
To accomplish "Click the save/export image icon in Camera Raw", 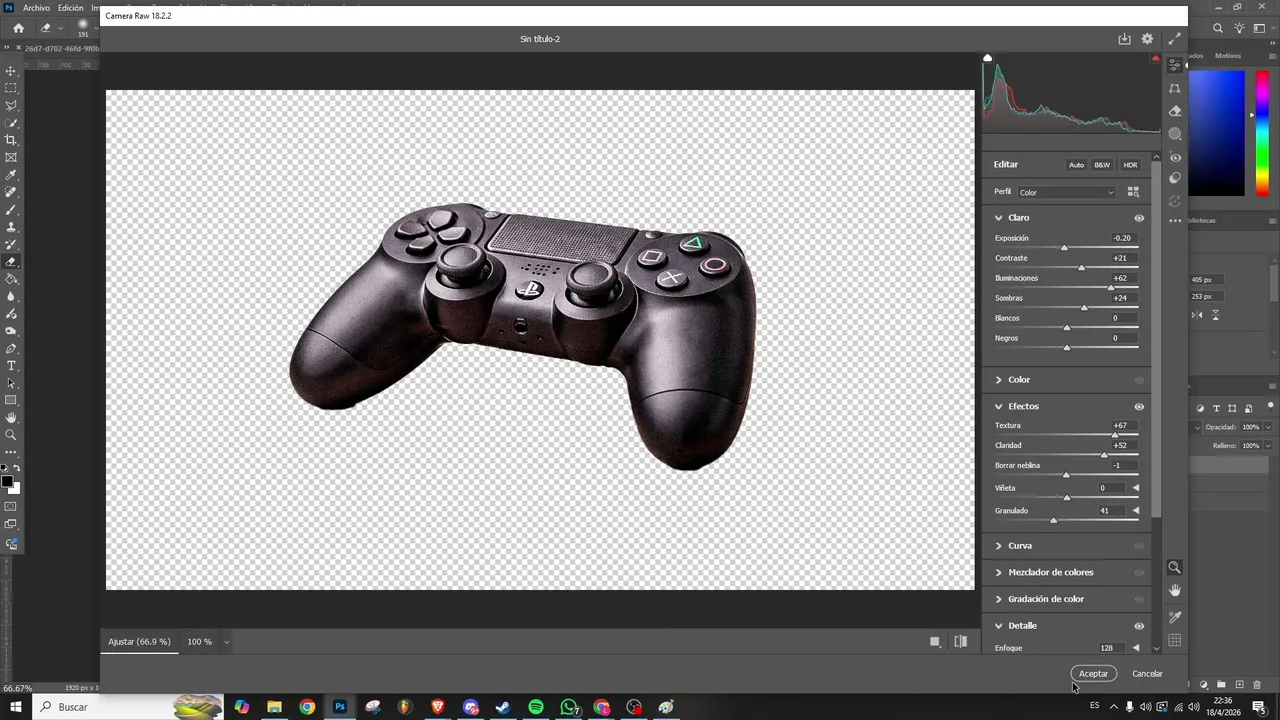I will pyautogui.click(x=1124, y=39).
